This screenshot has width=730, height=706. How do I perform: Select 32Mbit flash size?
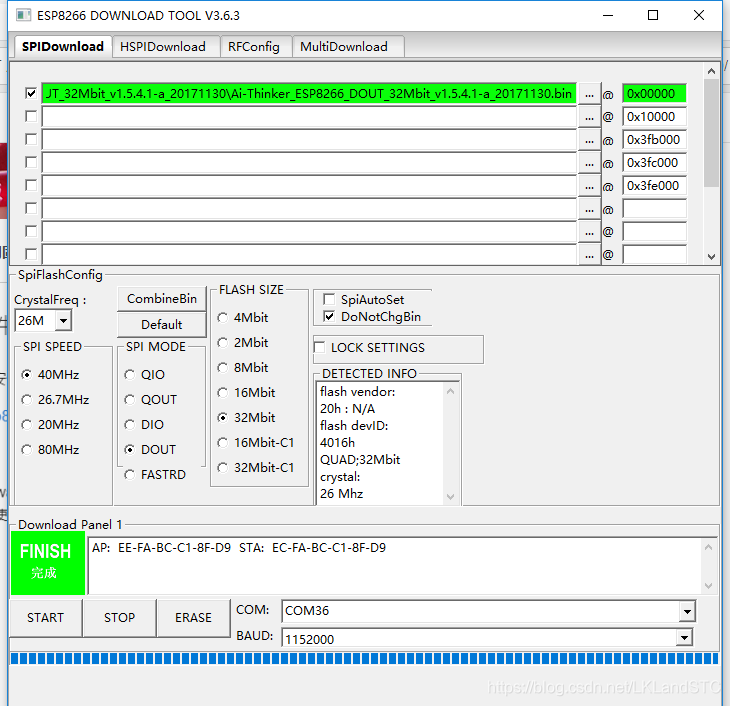pos(223,418)
